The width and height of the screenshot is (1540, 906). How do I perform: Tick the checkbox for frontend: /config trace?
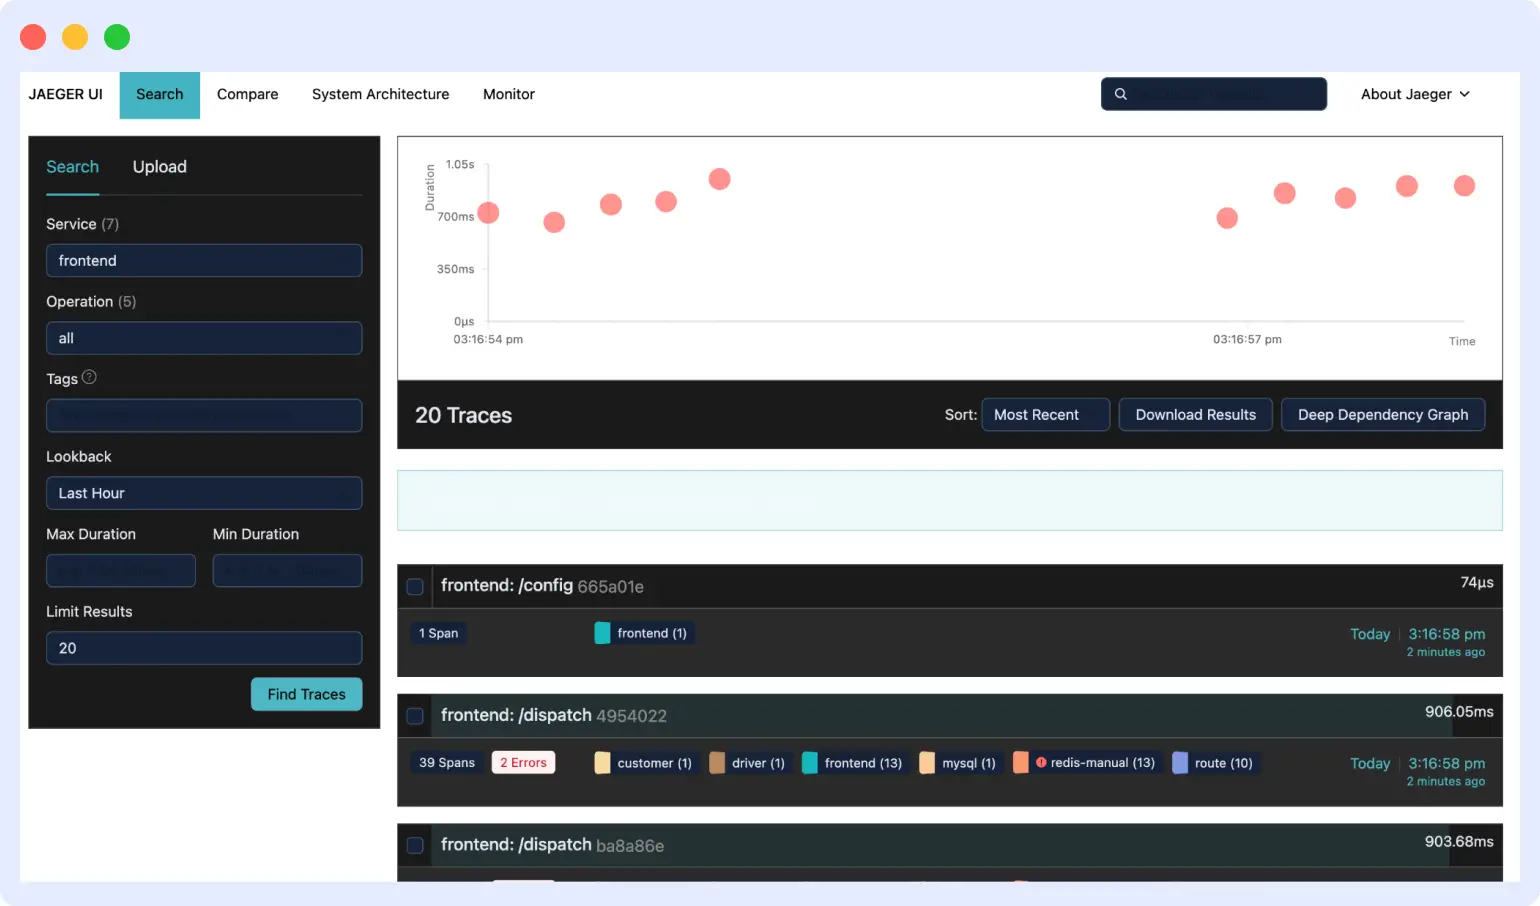point(415,587)
